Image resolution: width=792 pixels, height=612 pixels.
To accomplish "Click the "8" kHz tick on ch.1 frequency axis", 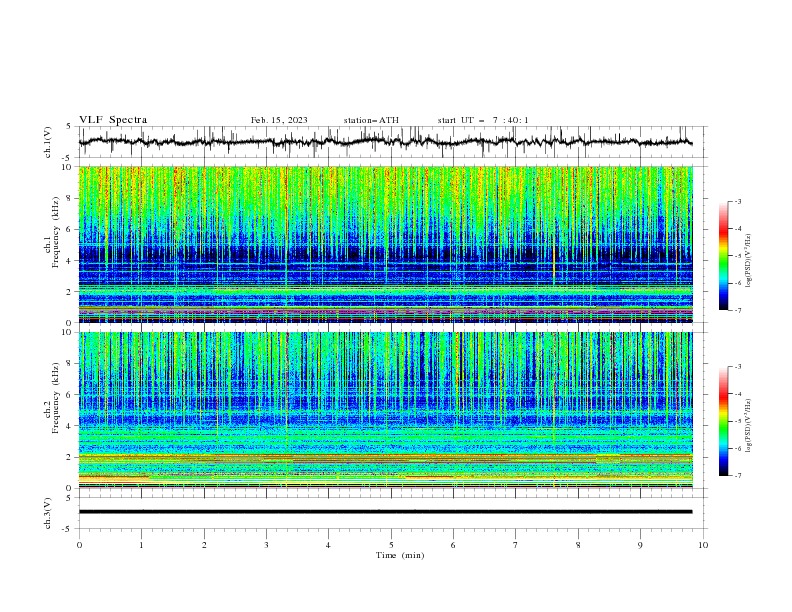I will click(71, 198).
